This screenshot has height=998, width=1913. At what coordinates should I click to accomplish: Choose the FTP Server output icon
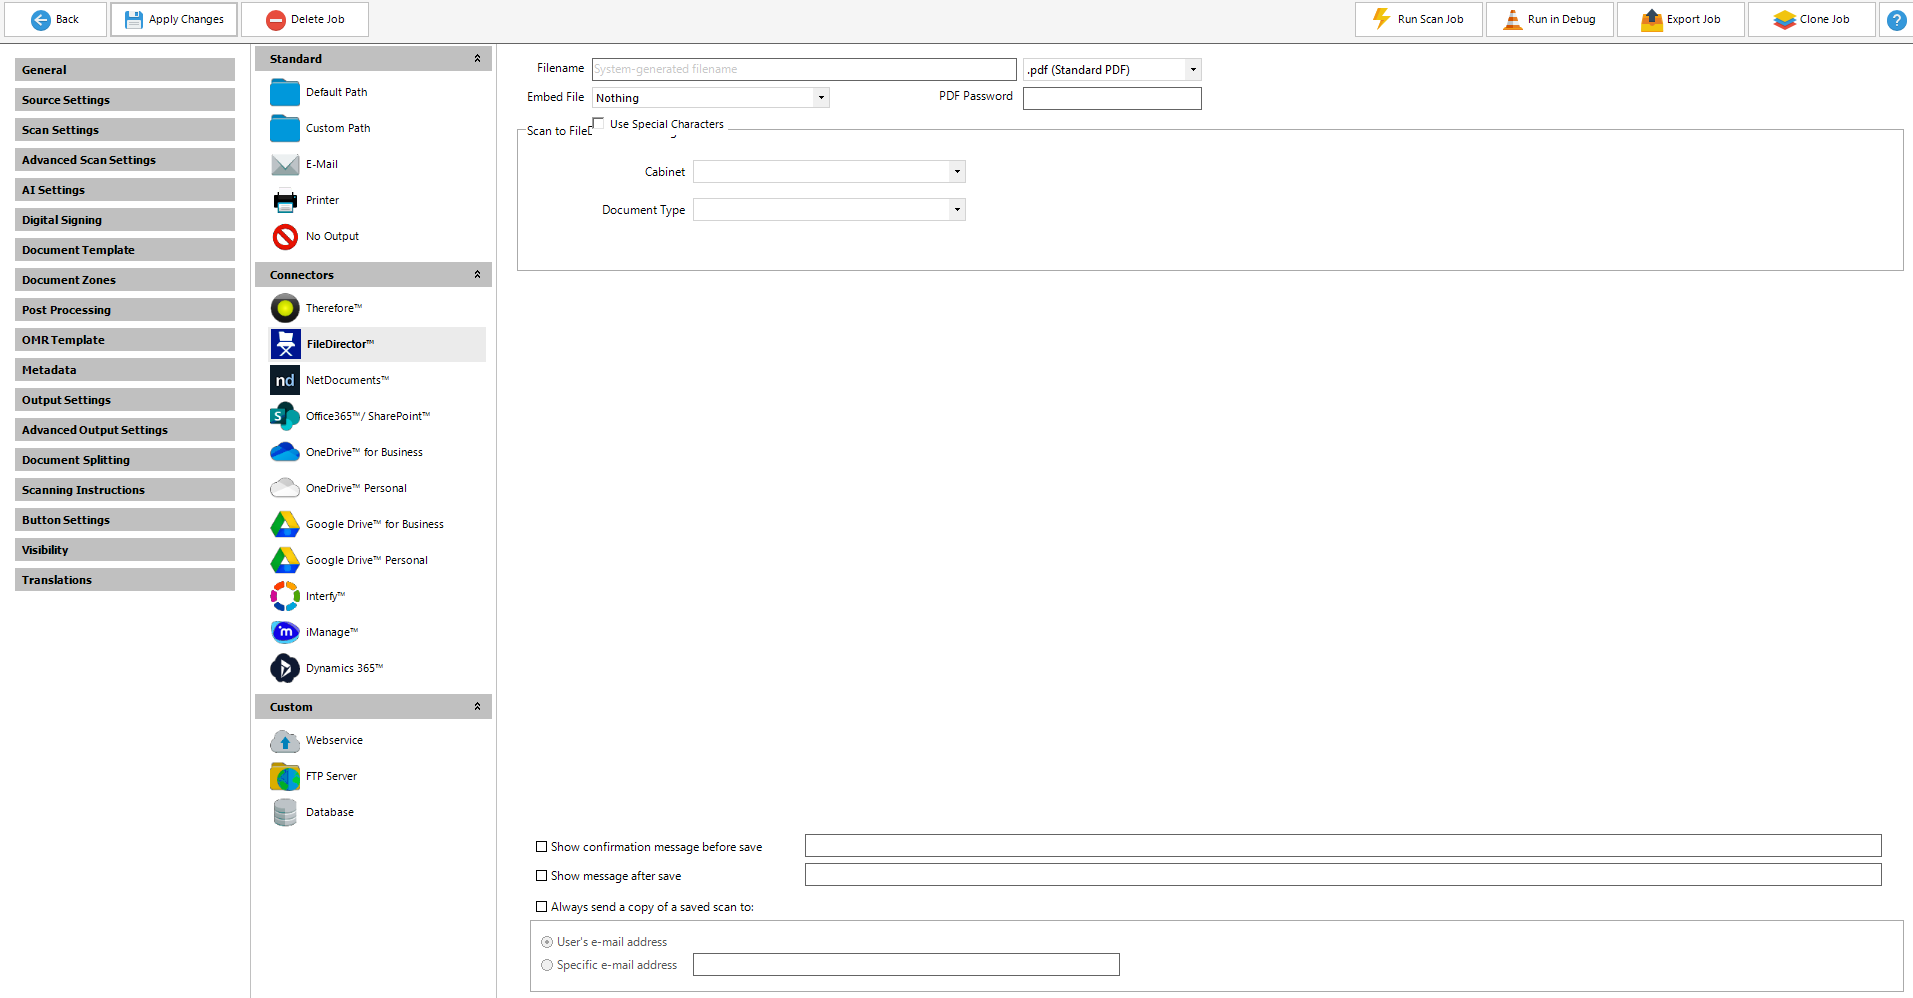click(x=285, y=776)
